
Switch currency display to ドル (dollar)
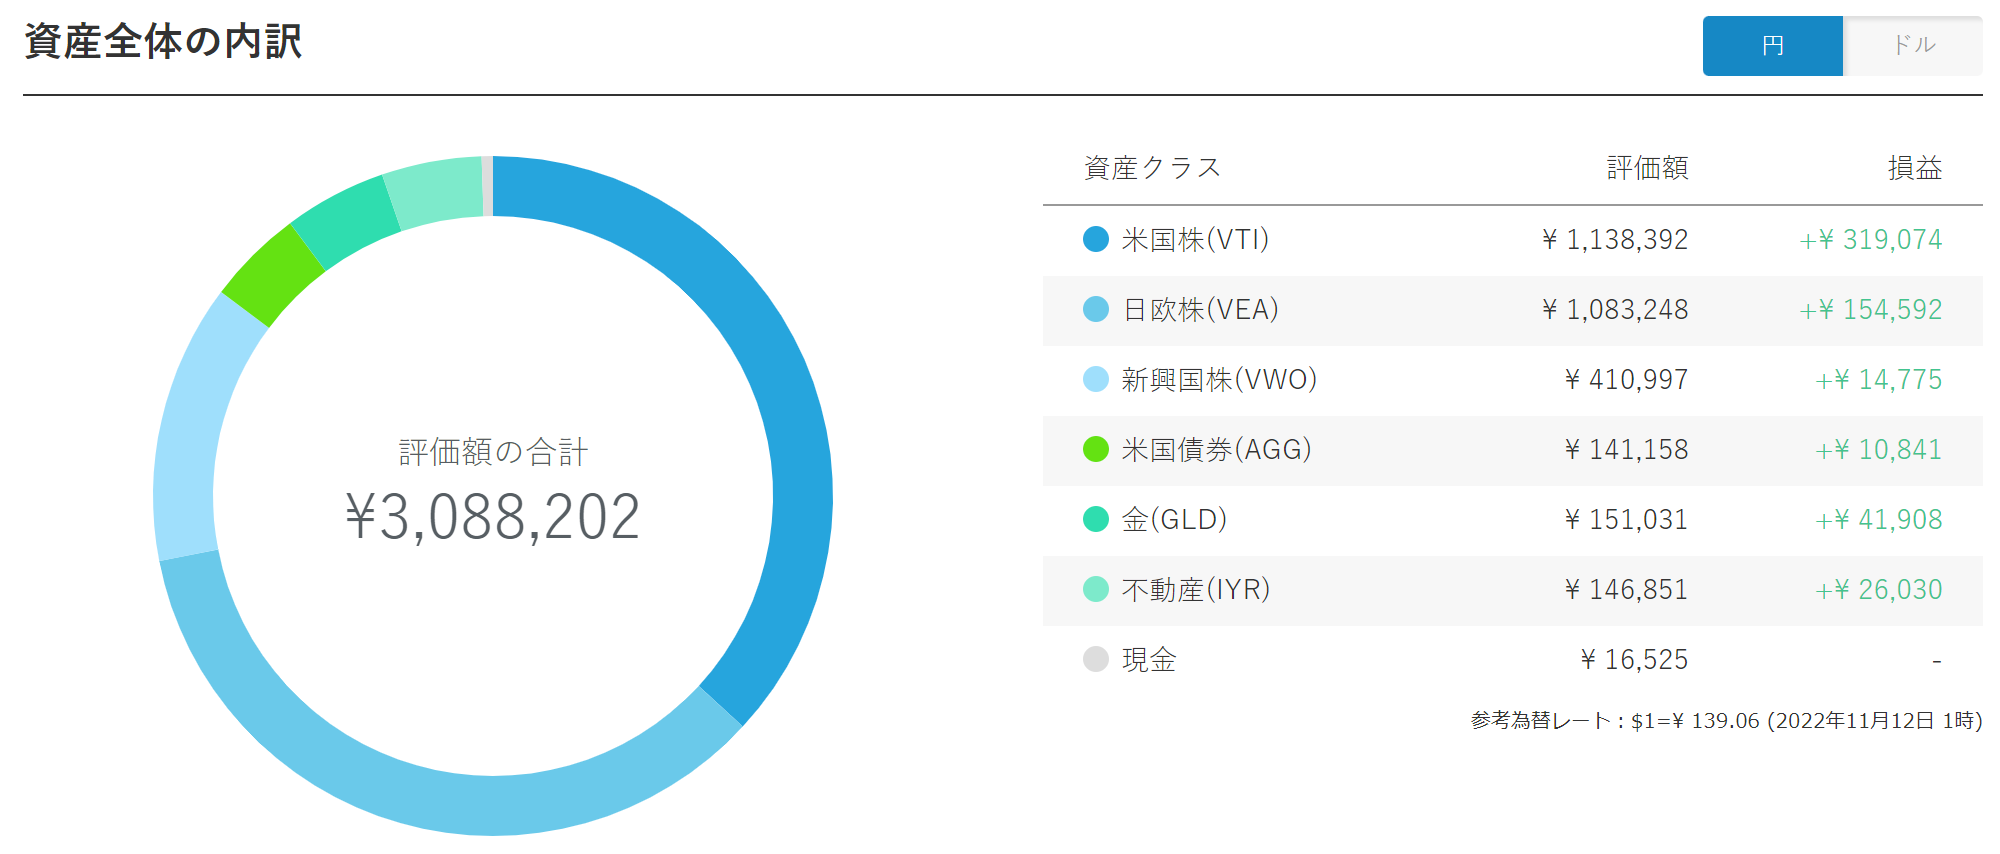[1913, 46]
